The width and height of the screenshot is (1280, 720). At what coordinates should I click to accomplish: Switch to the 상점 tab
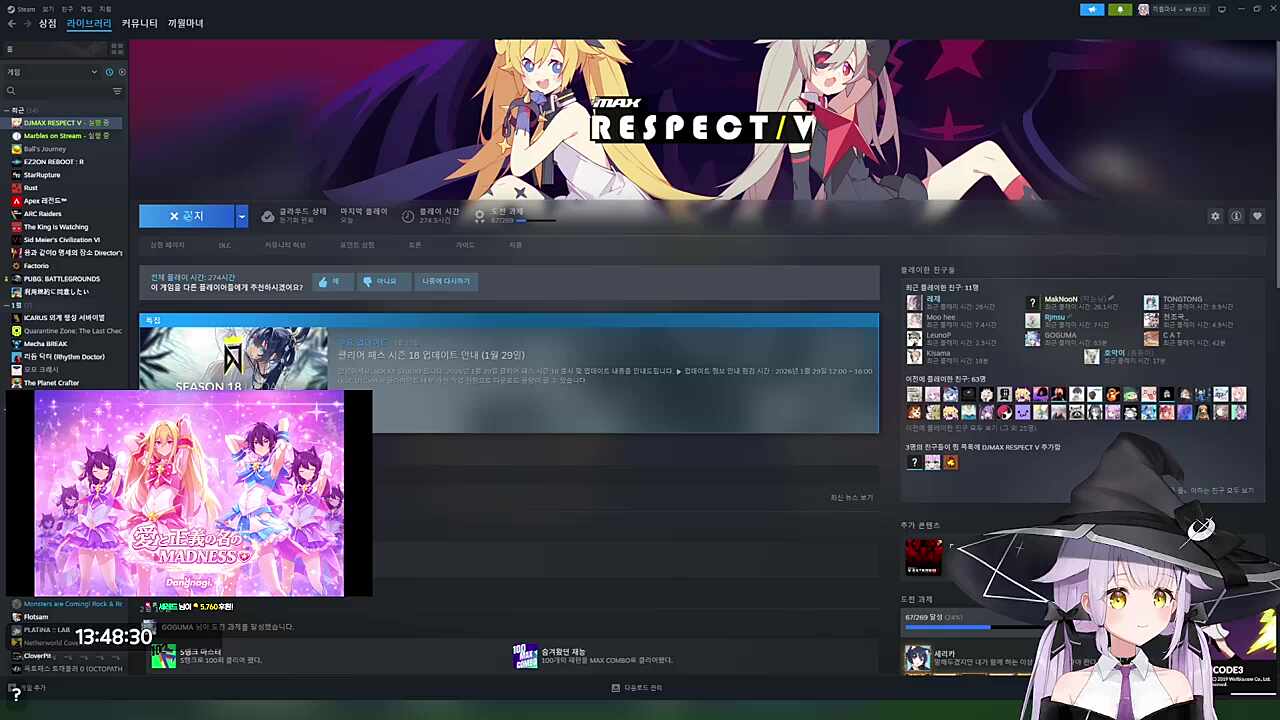click(x=48, y=23)
